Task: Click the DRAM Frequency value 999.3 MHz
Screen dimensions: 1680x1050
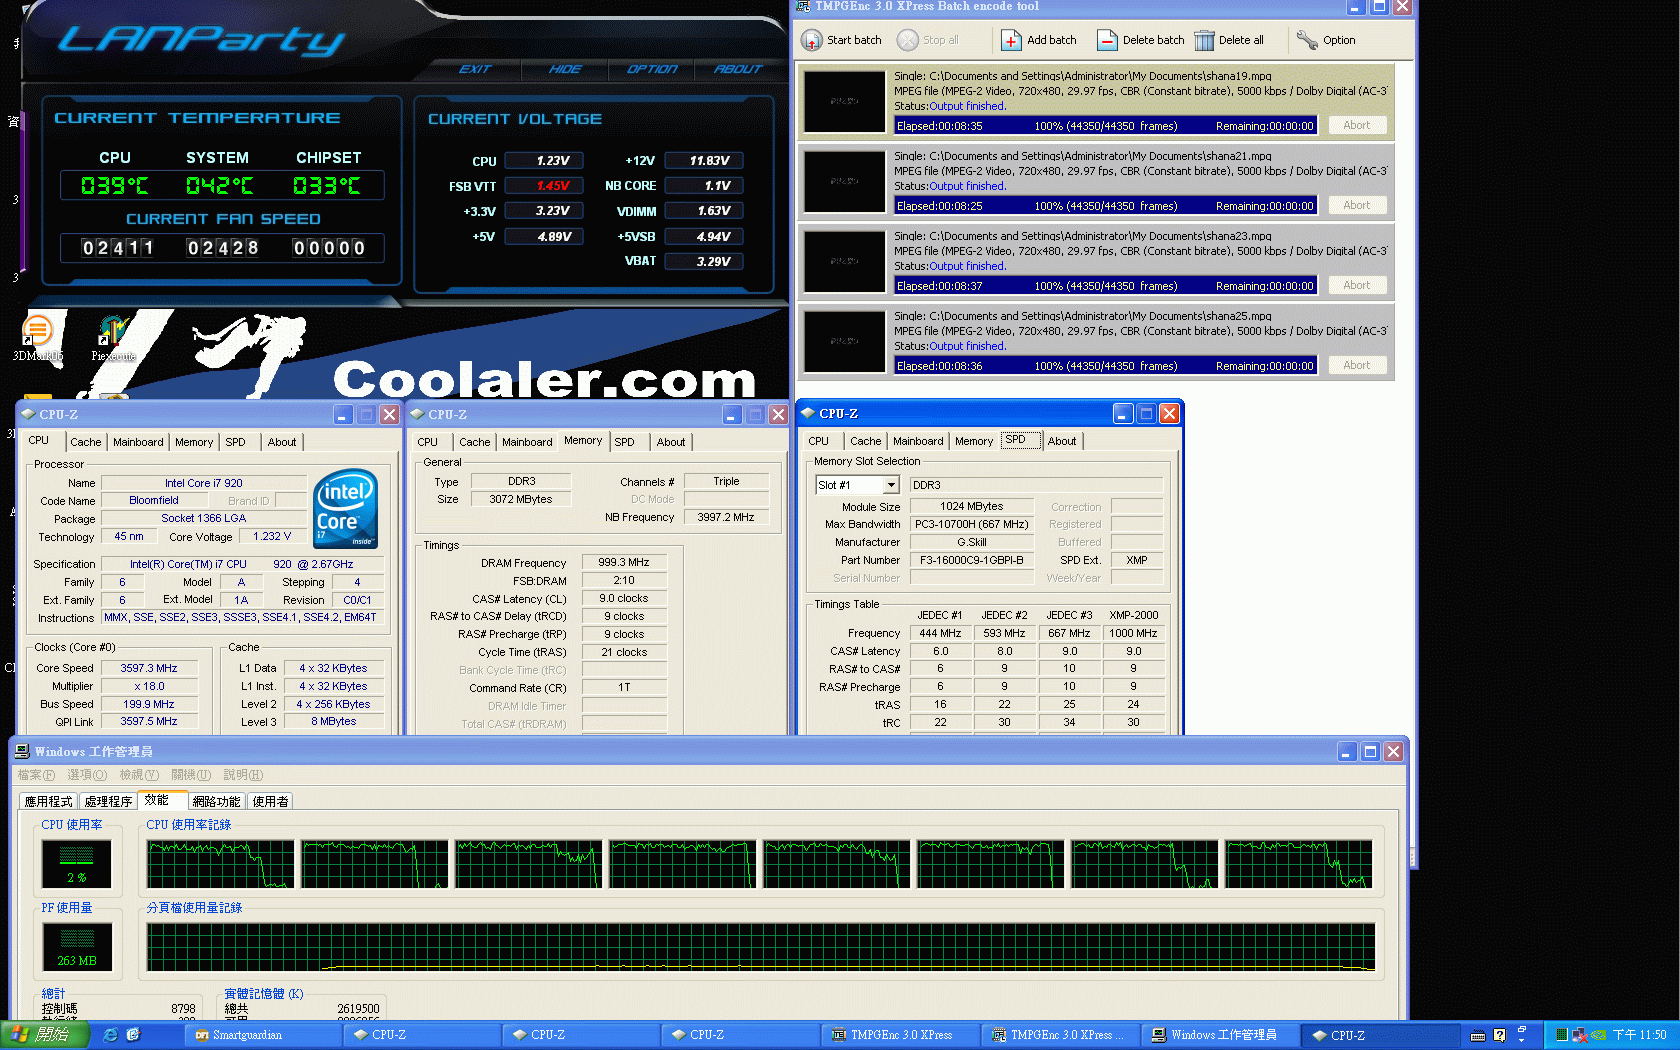Action: pyautogui.click(x=624, y=563)
